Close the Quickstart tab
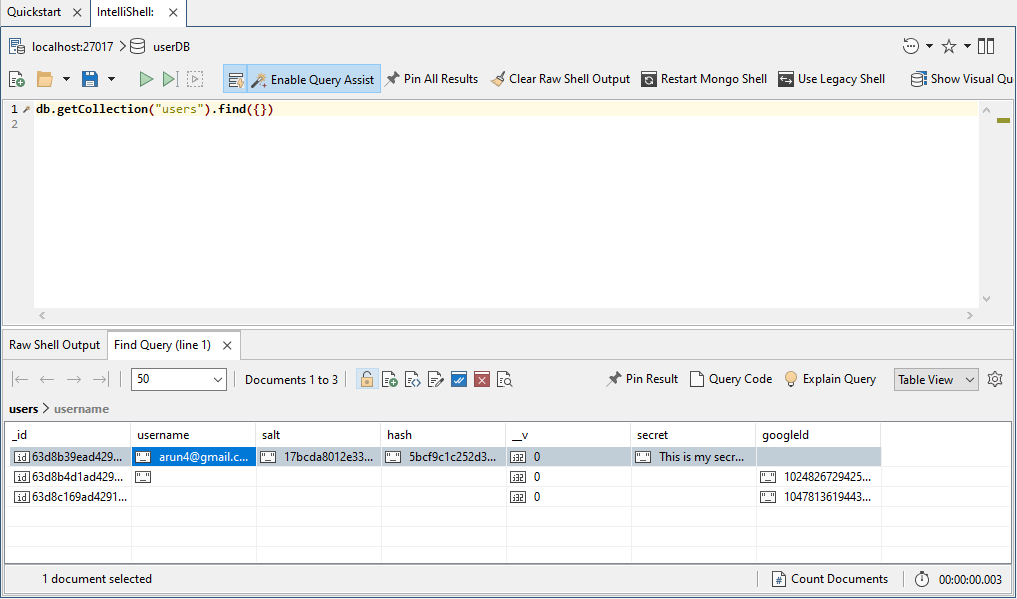Screen dimensions: 1017x599 (x=77, y=12)
